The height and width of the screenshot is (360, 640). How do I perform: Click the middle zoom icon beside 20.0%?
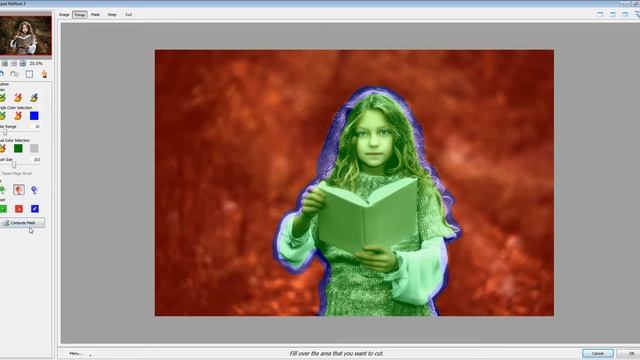click(x=14, y=64)
